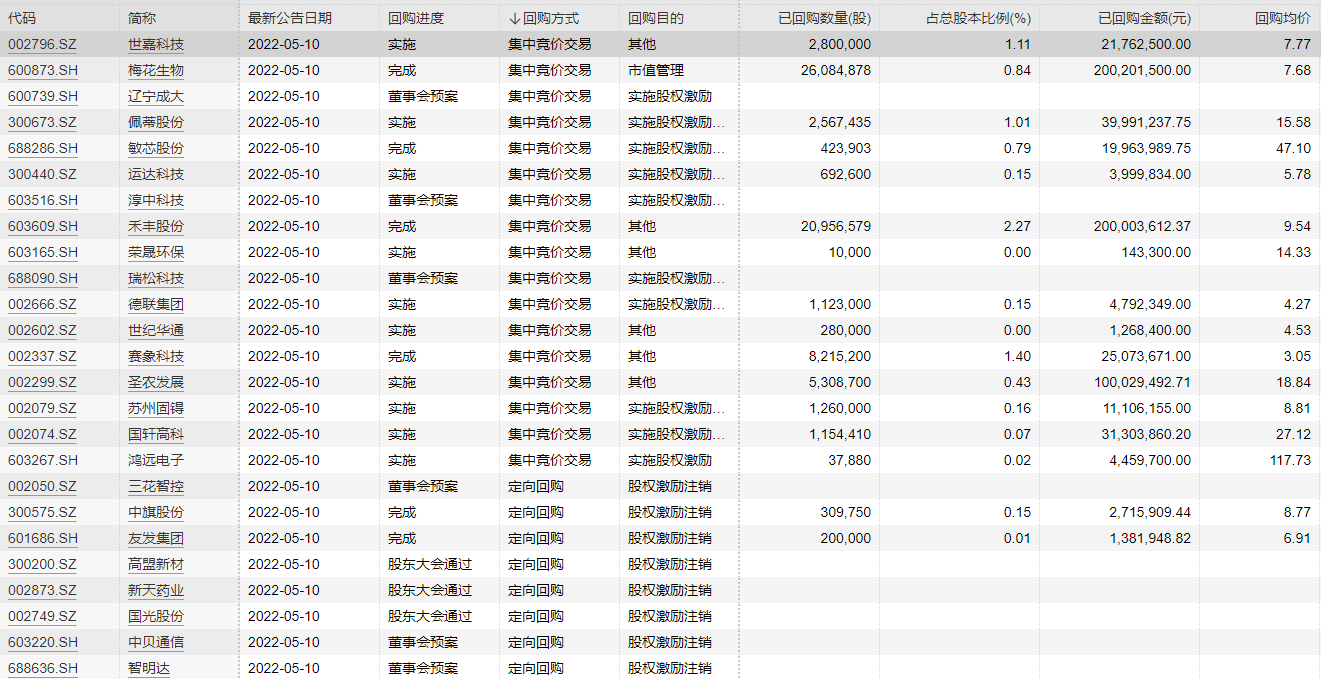Screen dimensions: 1321x679
Task: Click average price 47.10
Action: [1293, 148]
